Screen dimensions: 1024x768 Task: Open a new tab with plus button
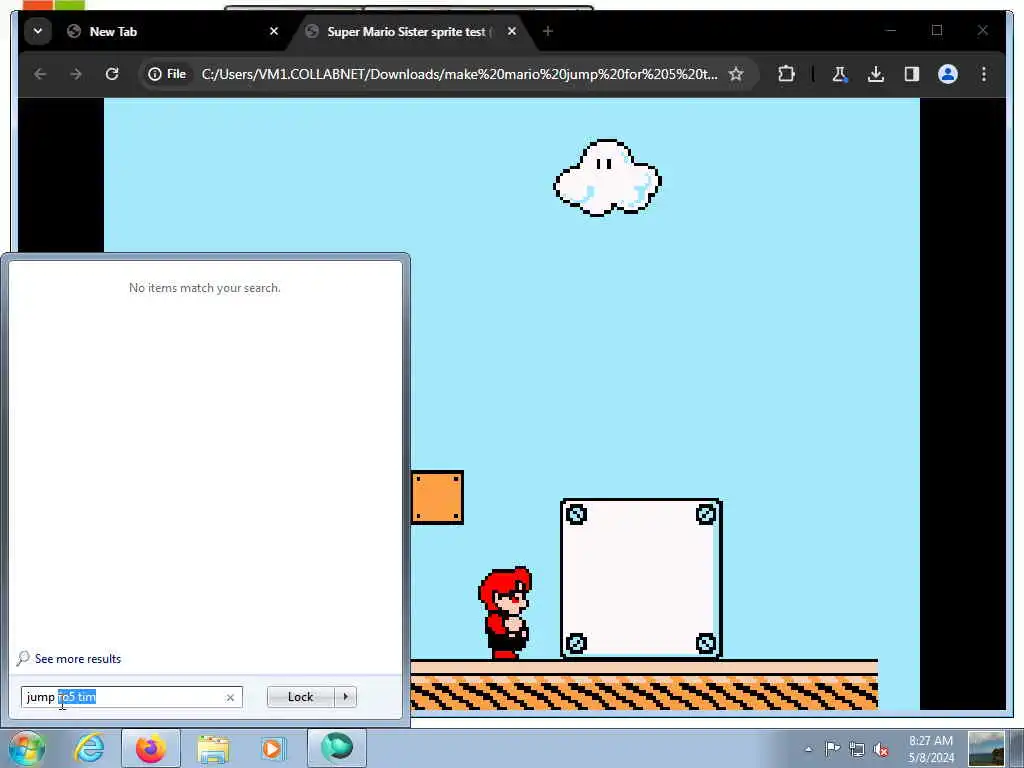tap(548, 31)
